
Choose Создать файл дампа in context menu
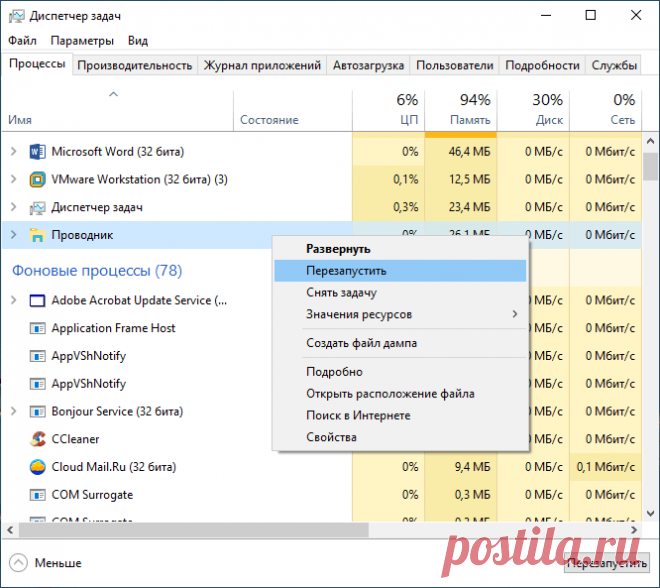[400, 343]
